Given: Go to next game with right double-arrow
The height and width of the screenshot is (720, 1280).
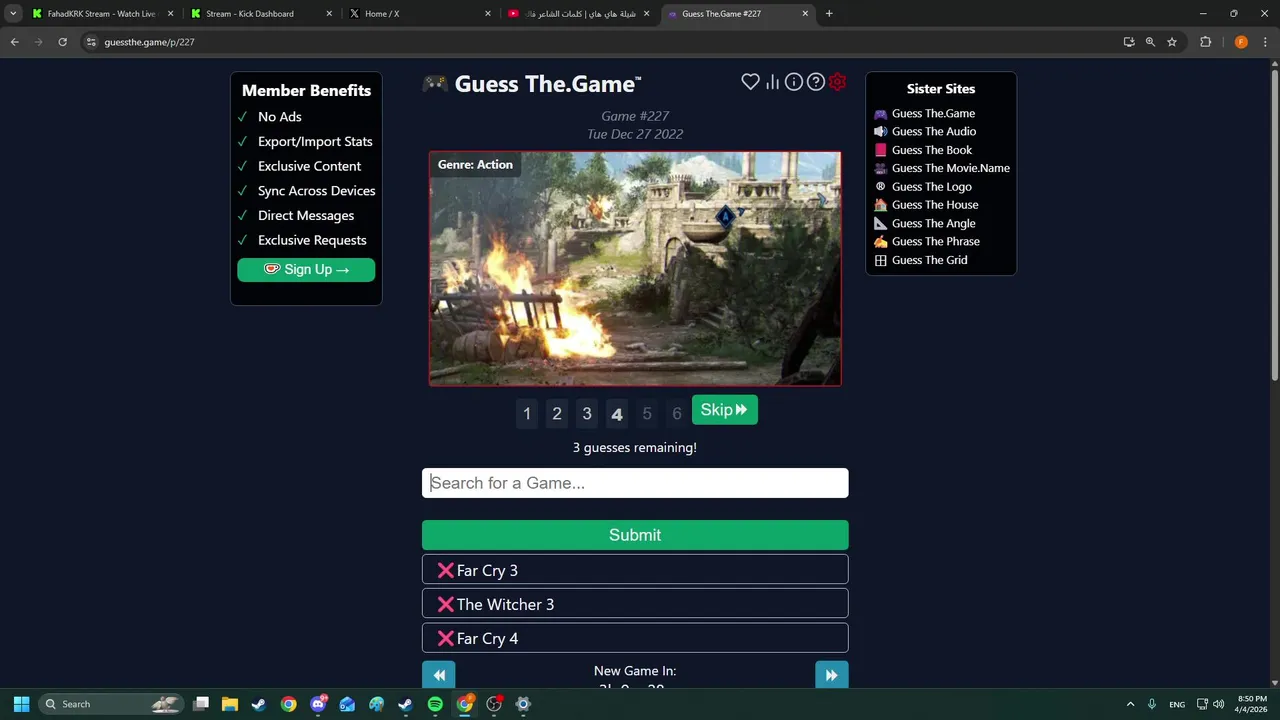Looking at the screenshot, I should pyautogui.click(x=832, y=675).
